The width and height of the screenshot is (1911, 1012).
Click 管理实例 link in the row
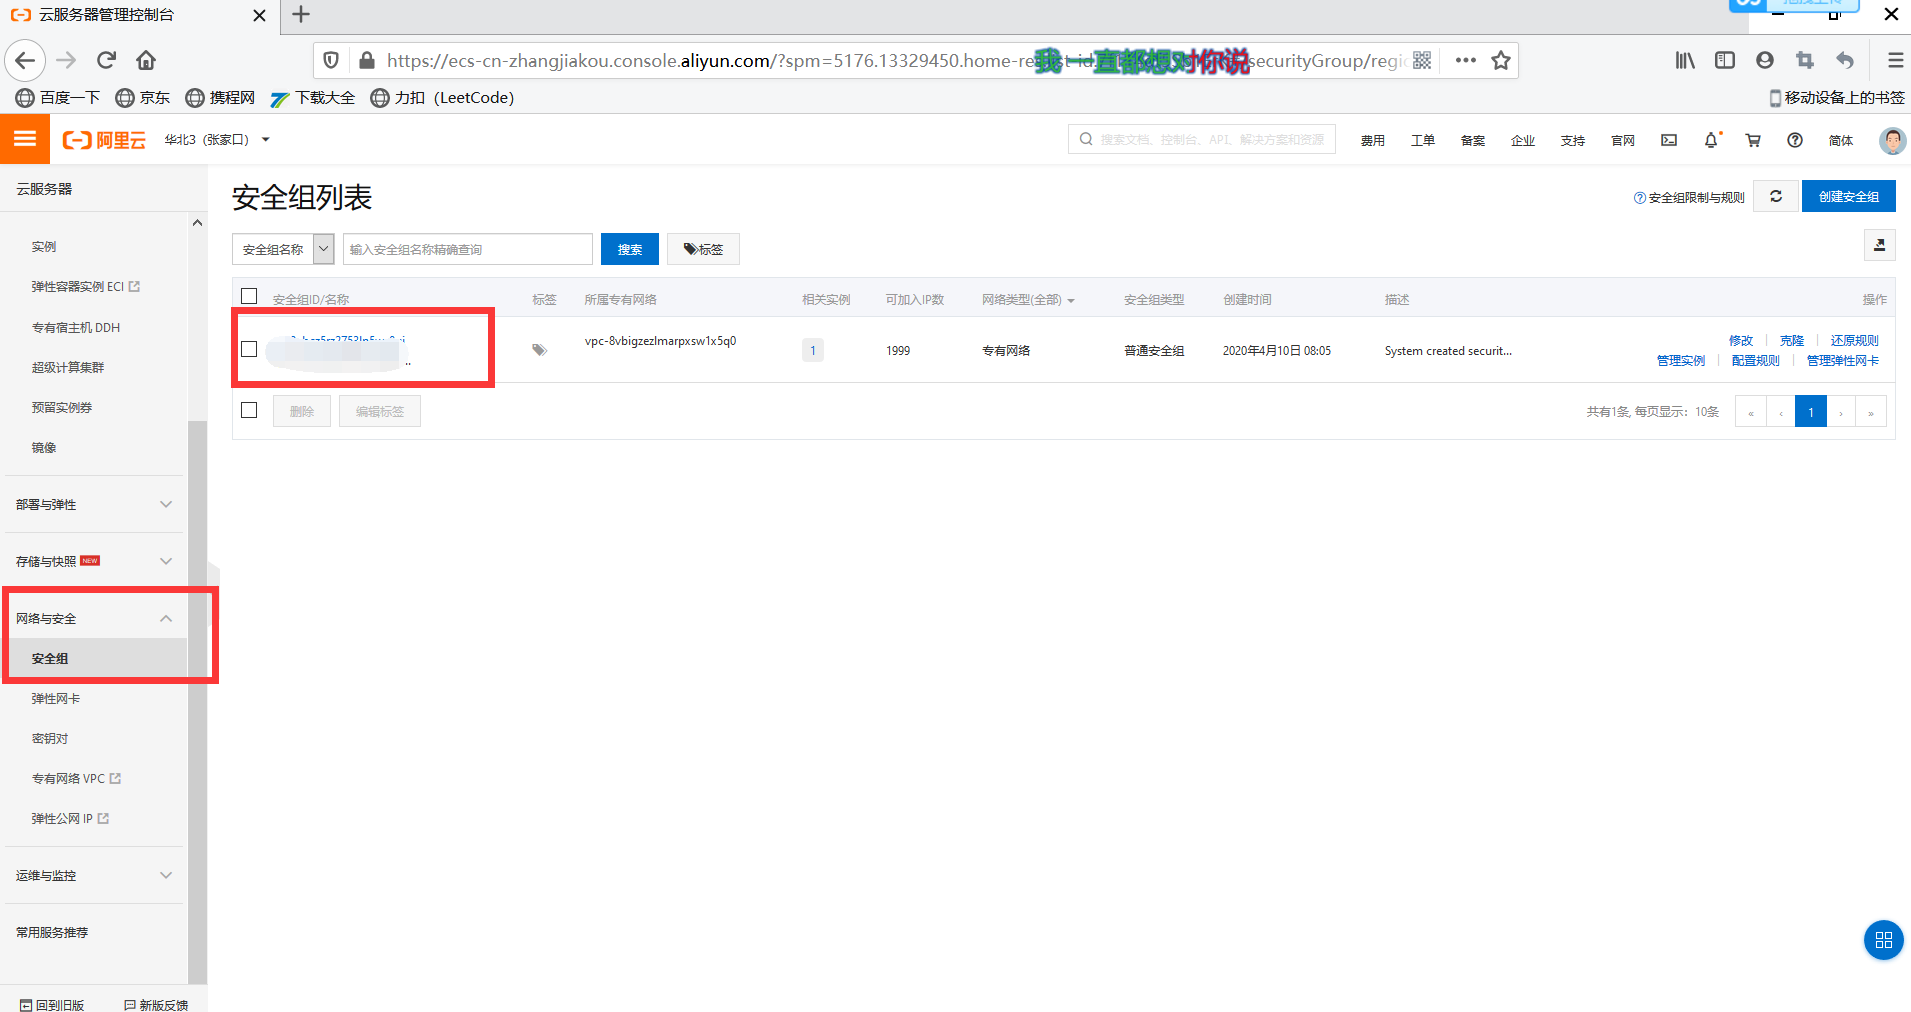1681,360
